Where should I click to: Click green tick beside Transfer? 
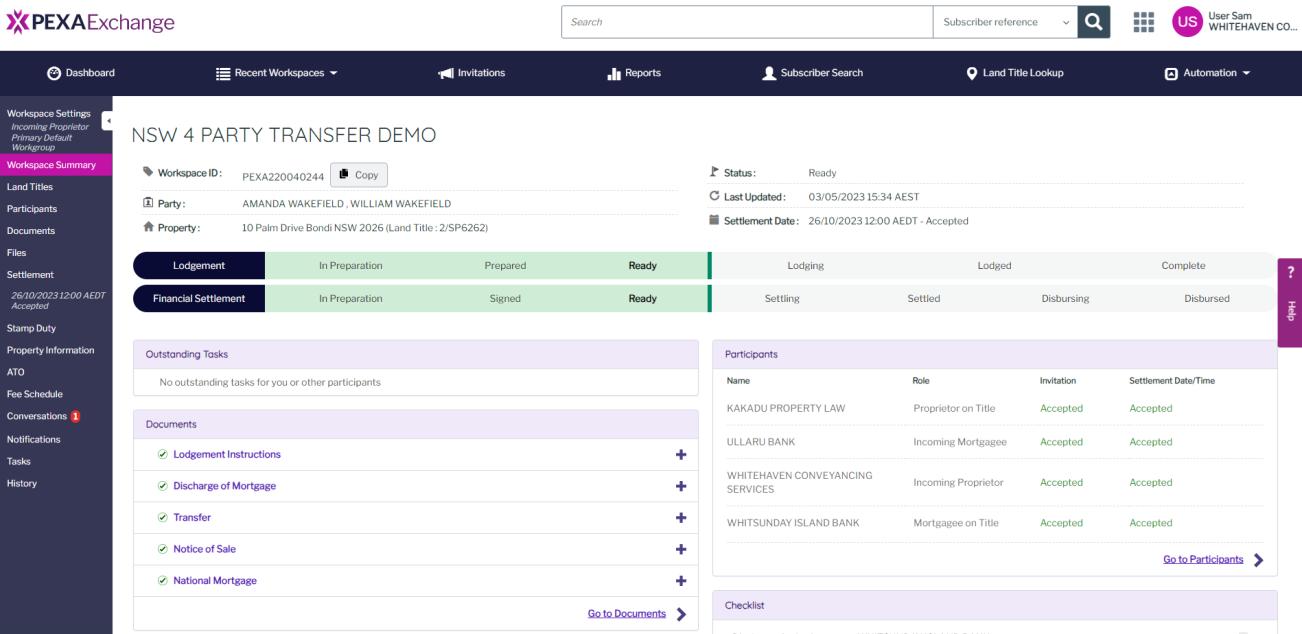click(x=162, y=517)
